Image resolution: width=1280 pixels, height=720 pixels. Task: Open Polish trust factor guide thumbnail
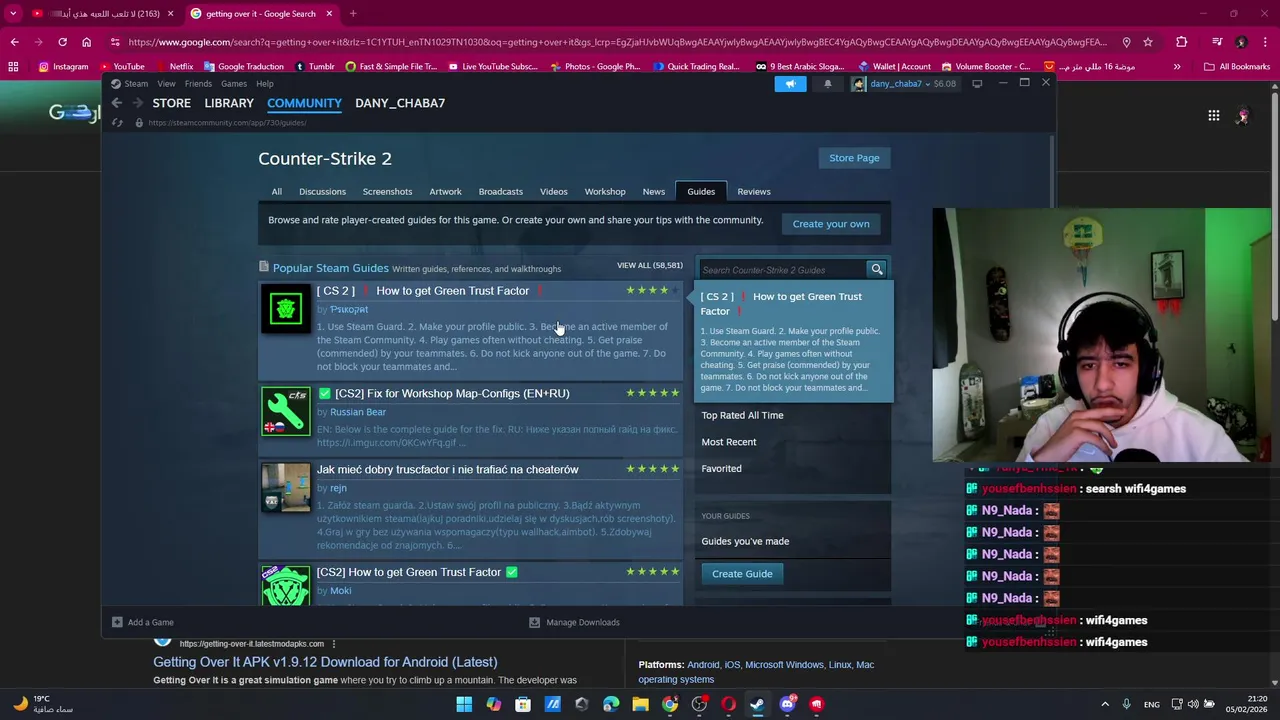(286, 487)
